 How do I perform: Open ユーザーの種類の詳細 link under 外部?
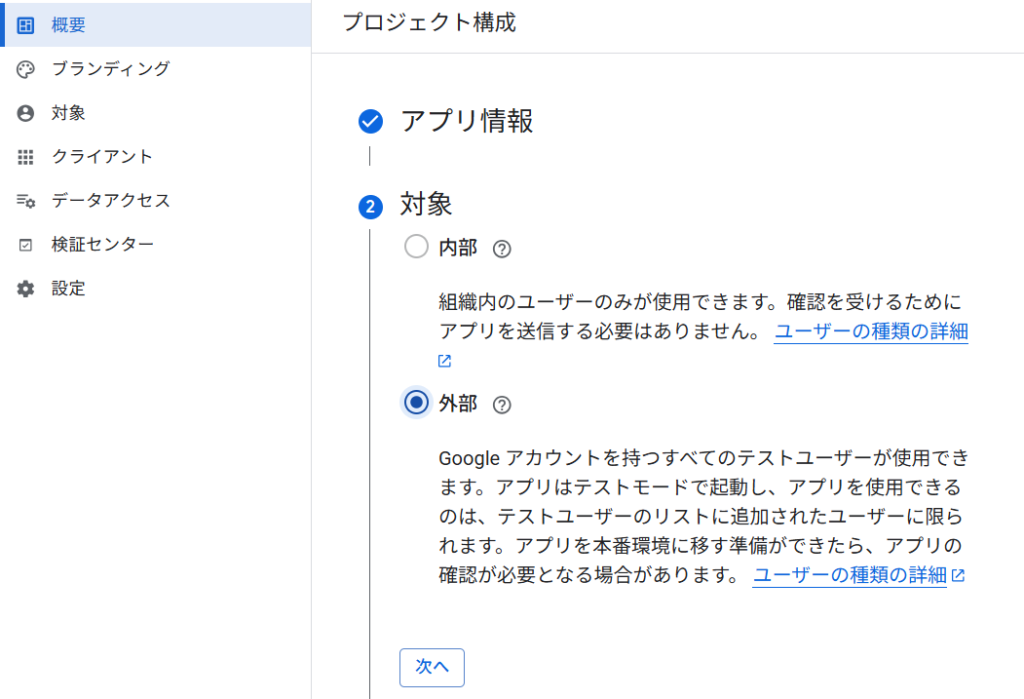coord(849,575)
